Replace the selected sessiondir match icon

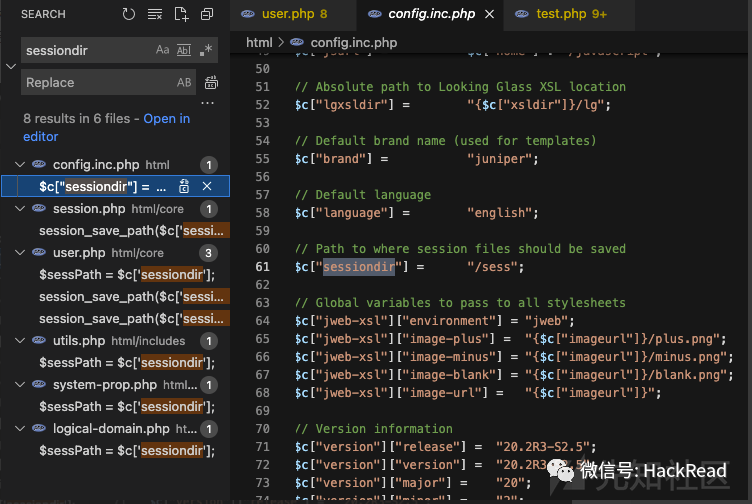pyautogui.click(x=184, y=187)
